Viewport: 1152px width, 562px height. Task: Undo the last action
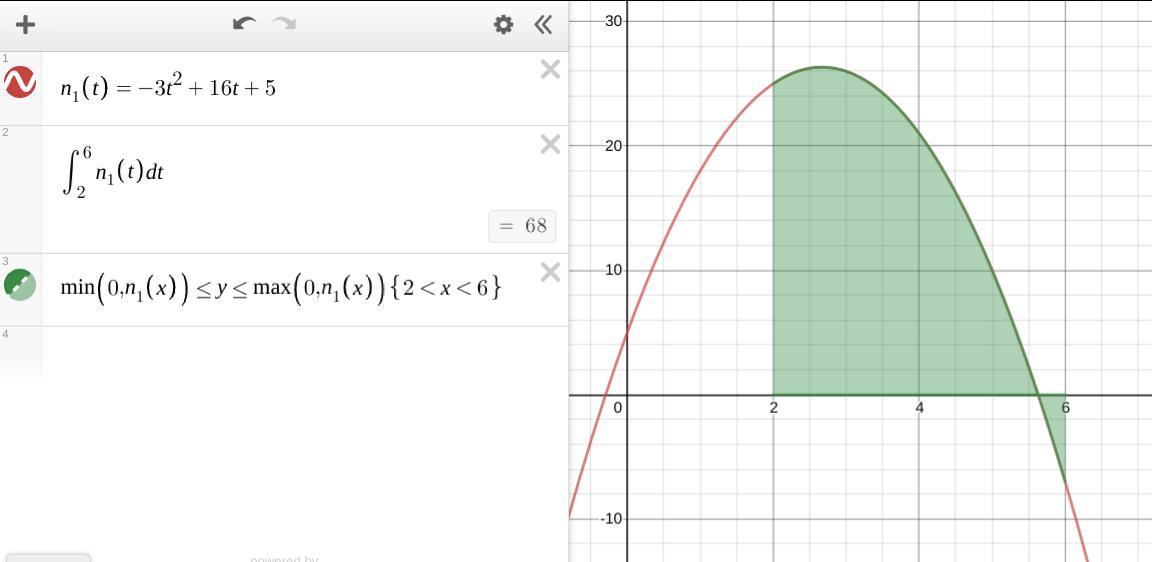coord(244,24)
